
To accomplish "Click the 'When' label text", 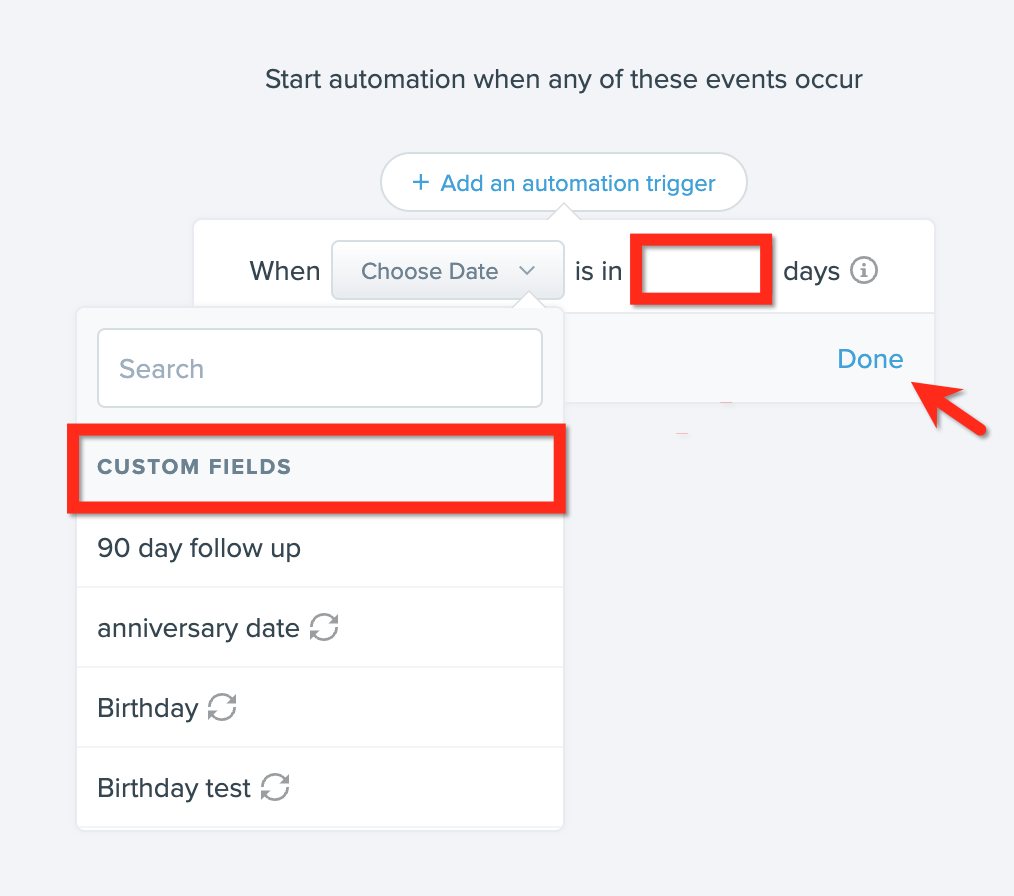I will [x=285, y=271].
